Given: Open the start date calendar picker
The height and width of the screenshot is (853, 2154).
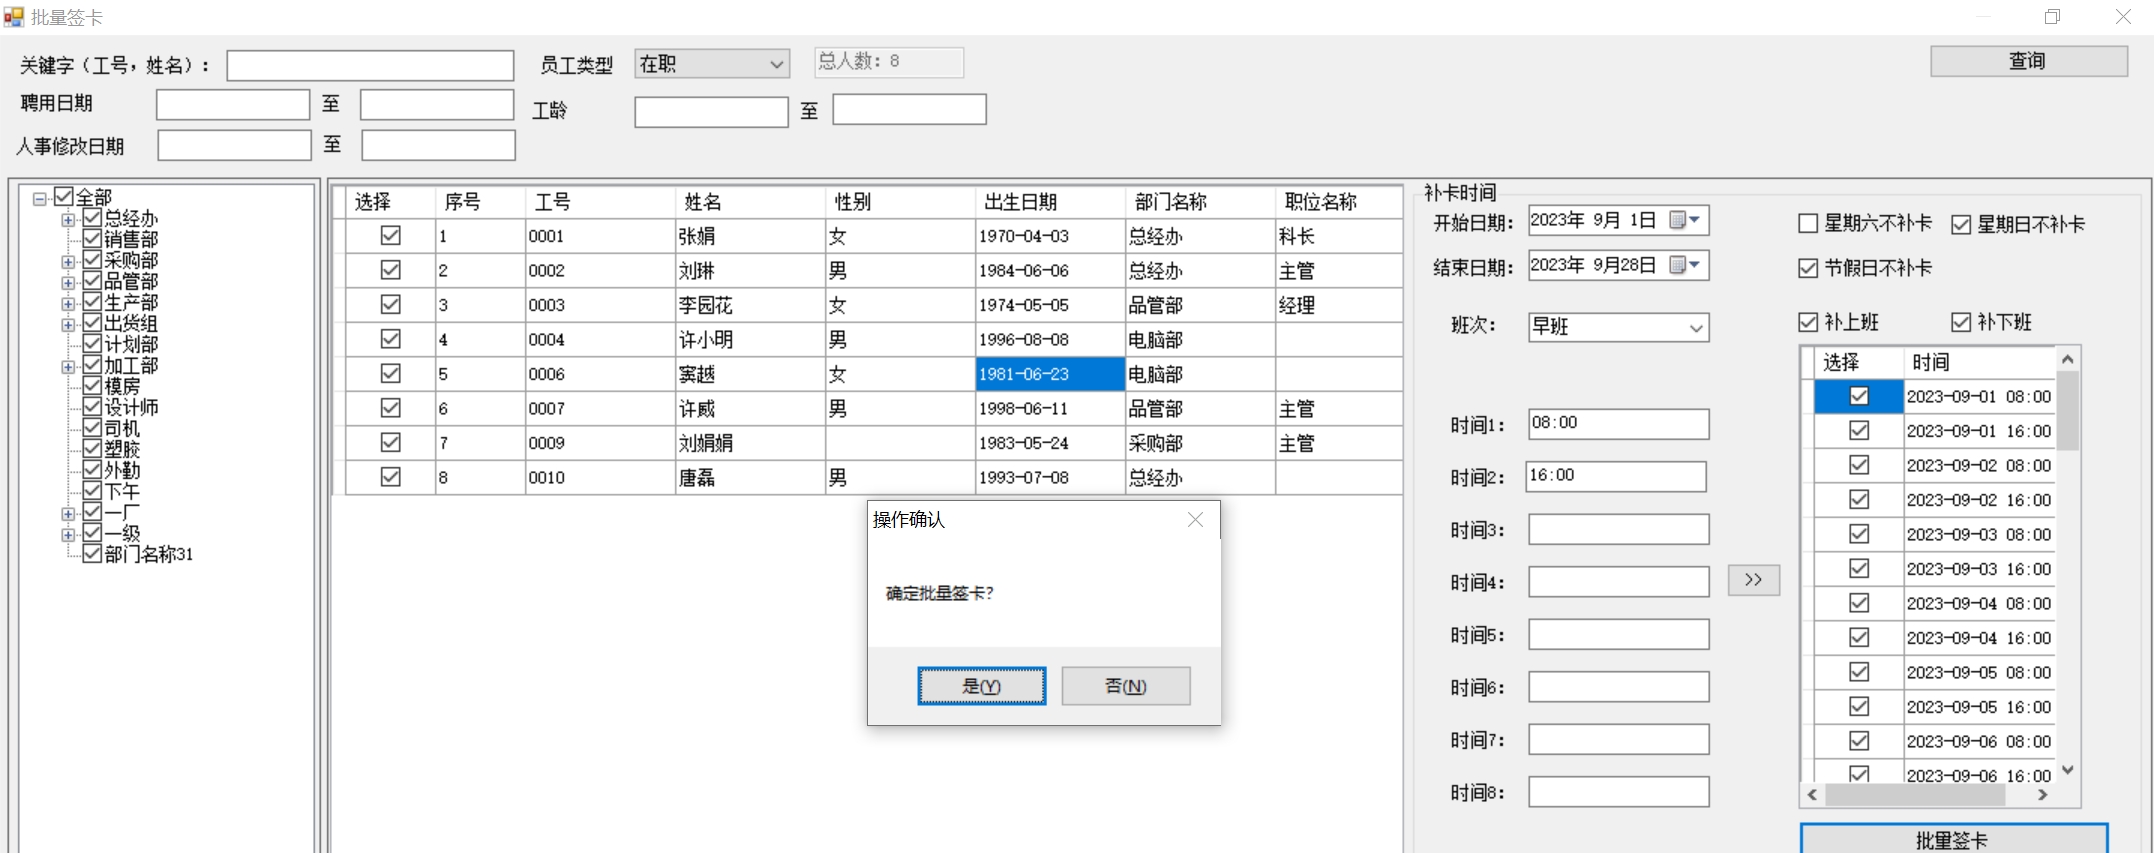Looking at the screenshot, I should tap(1685, 220).
